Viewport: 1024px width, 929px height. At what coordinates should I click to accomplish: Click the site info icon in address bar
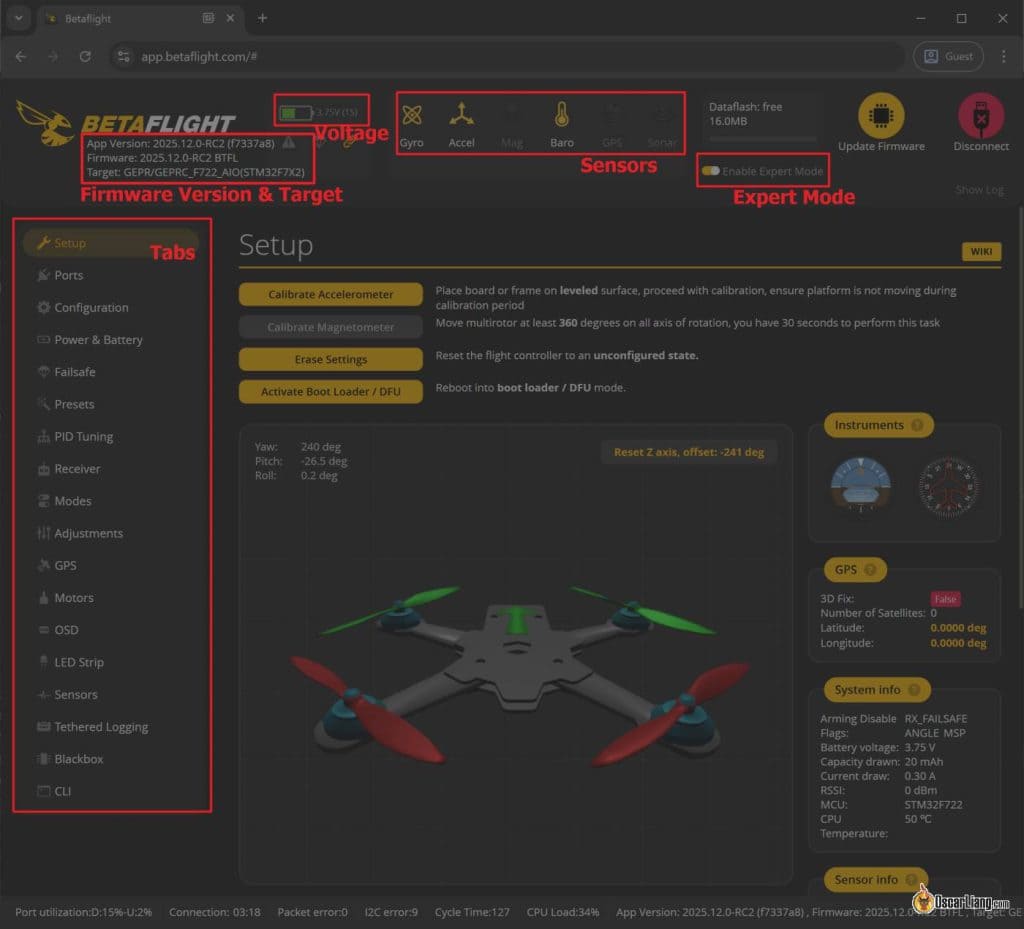pyautogui.click(x=123, y=57)
